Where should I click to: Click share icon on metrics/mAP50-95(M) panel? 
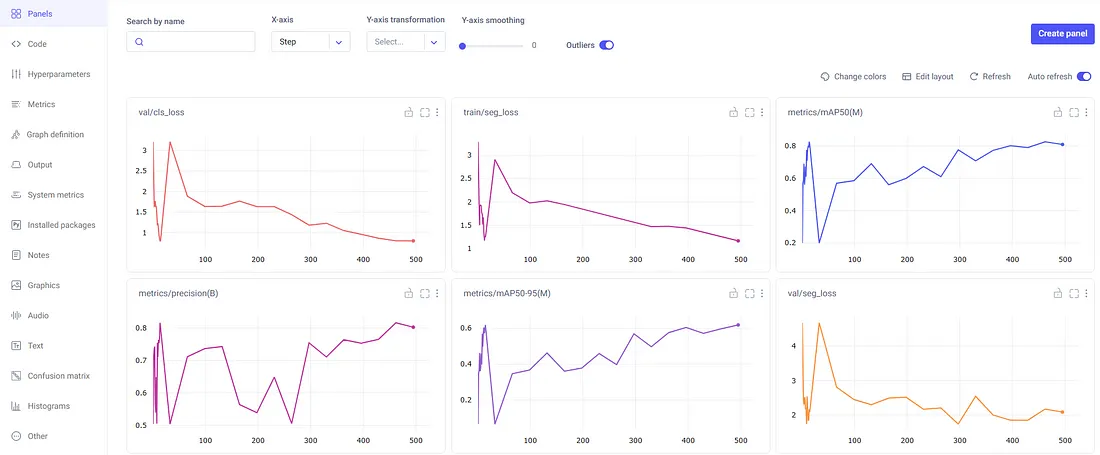point(734,294)
